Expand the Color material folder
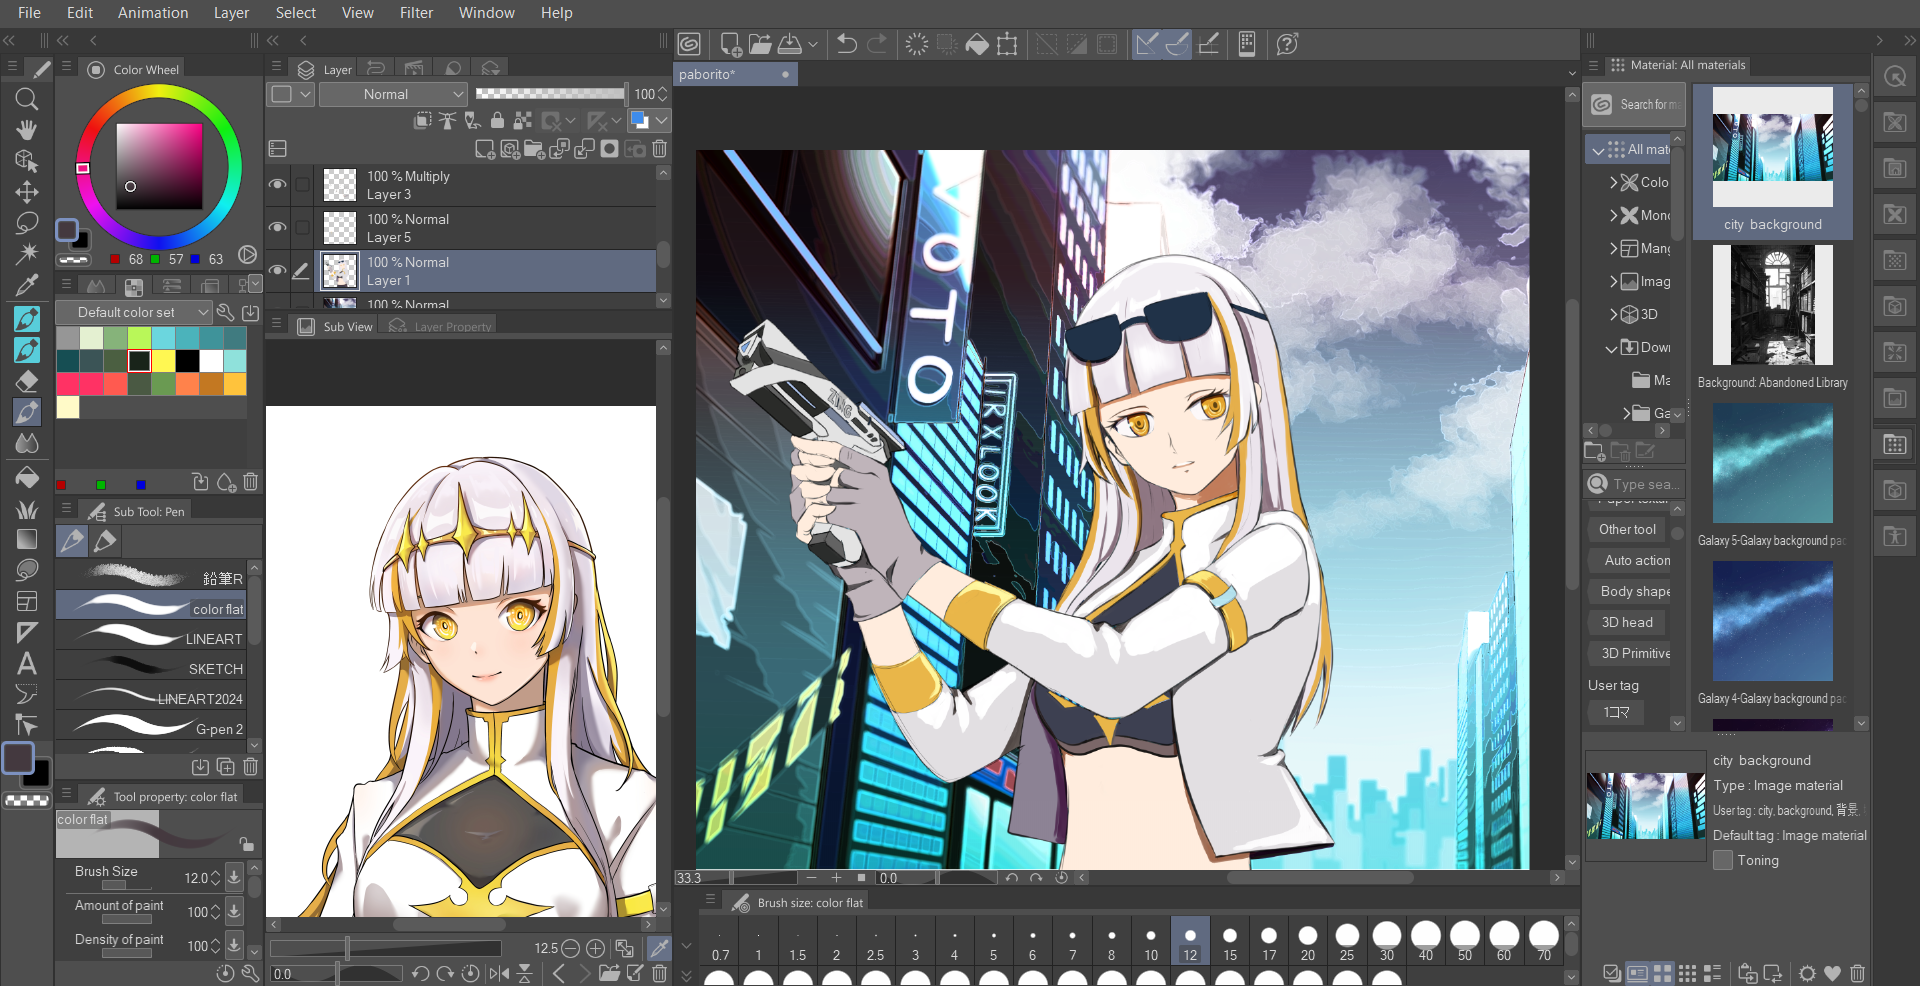The height and width of the screenshot is (986, 1920). click(x=1613, y=182)
